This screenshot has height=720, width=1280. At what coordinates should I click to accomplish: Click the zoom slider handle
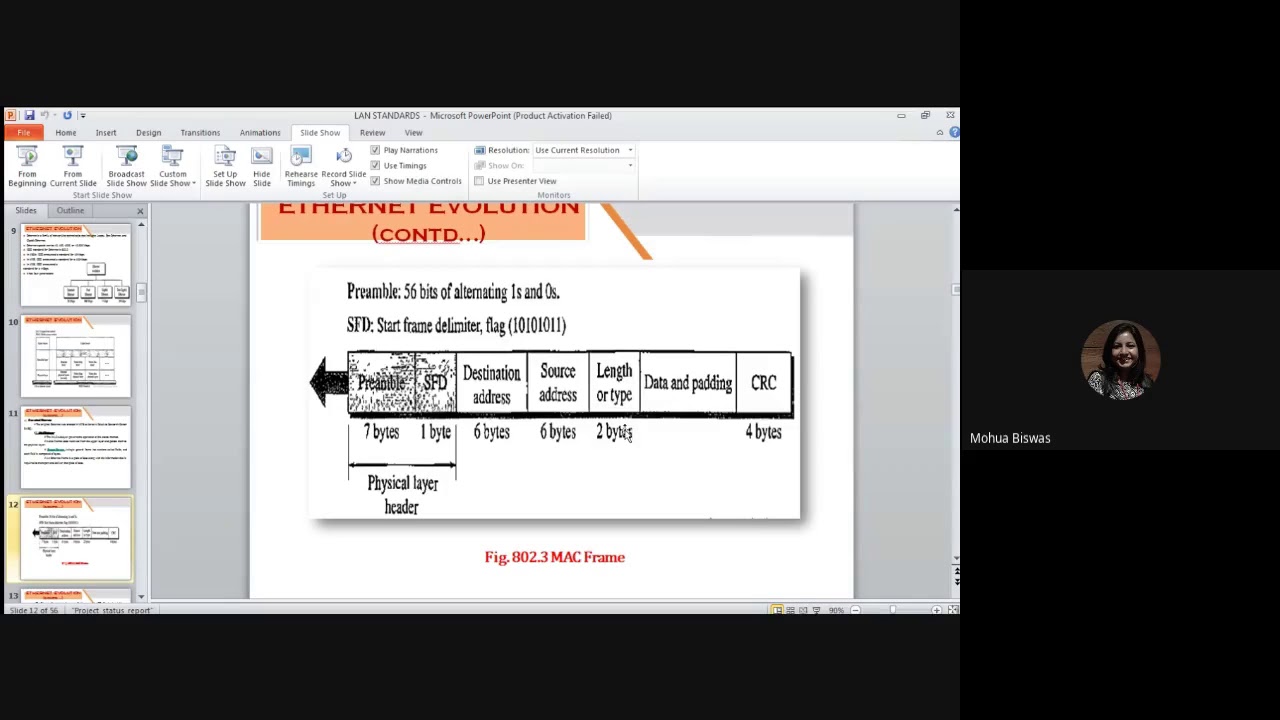coord(893,610)
